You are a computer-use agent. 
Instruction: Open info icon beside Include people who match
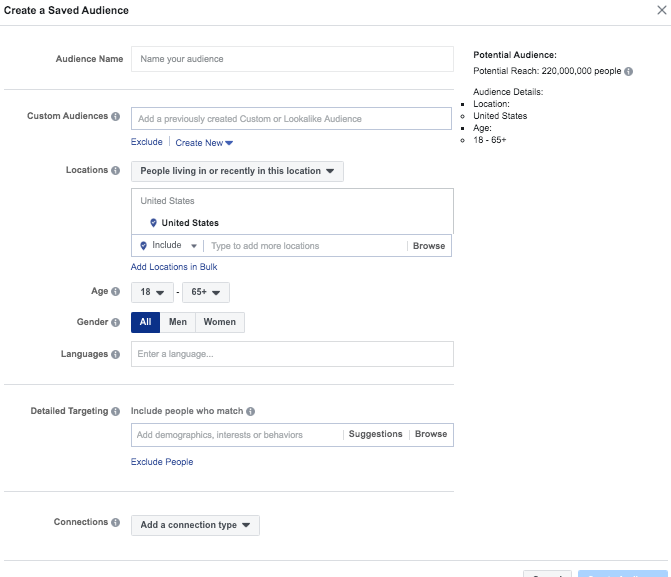tap(251, 411)
